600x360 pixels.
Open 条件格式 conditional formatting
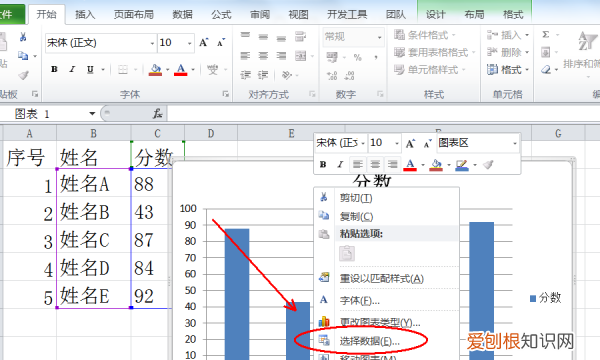click(425, 35)
